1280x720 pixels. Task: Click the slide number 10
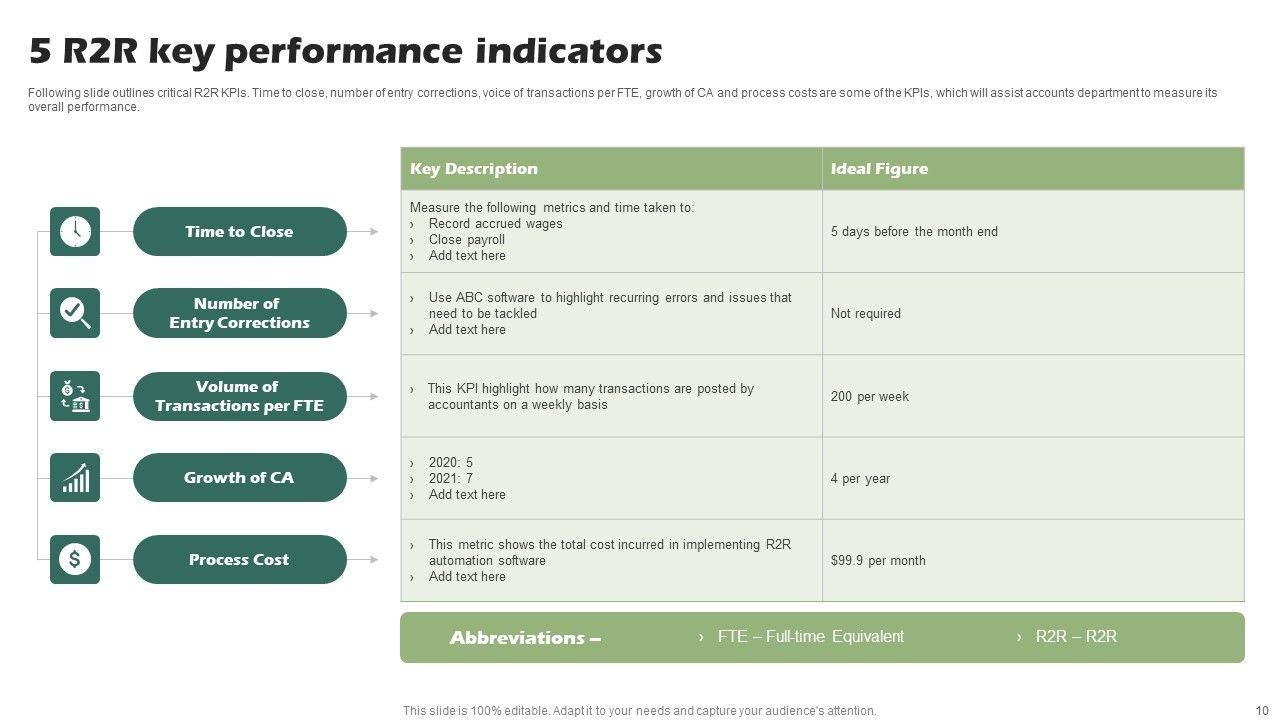coord(1261,710)
